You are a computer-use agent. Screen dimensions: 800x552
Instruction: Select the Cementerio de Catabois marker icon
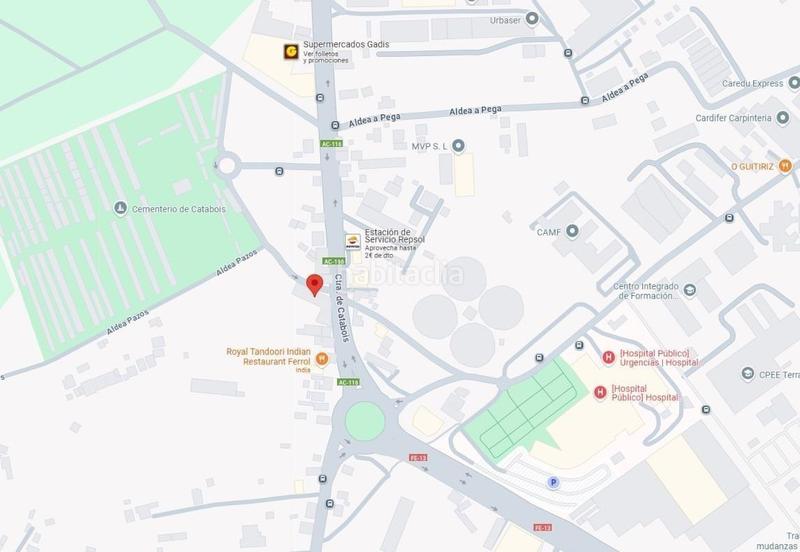(120, 208)
